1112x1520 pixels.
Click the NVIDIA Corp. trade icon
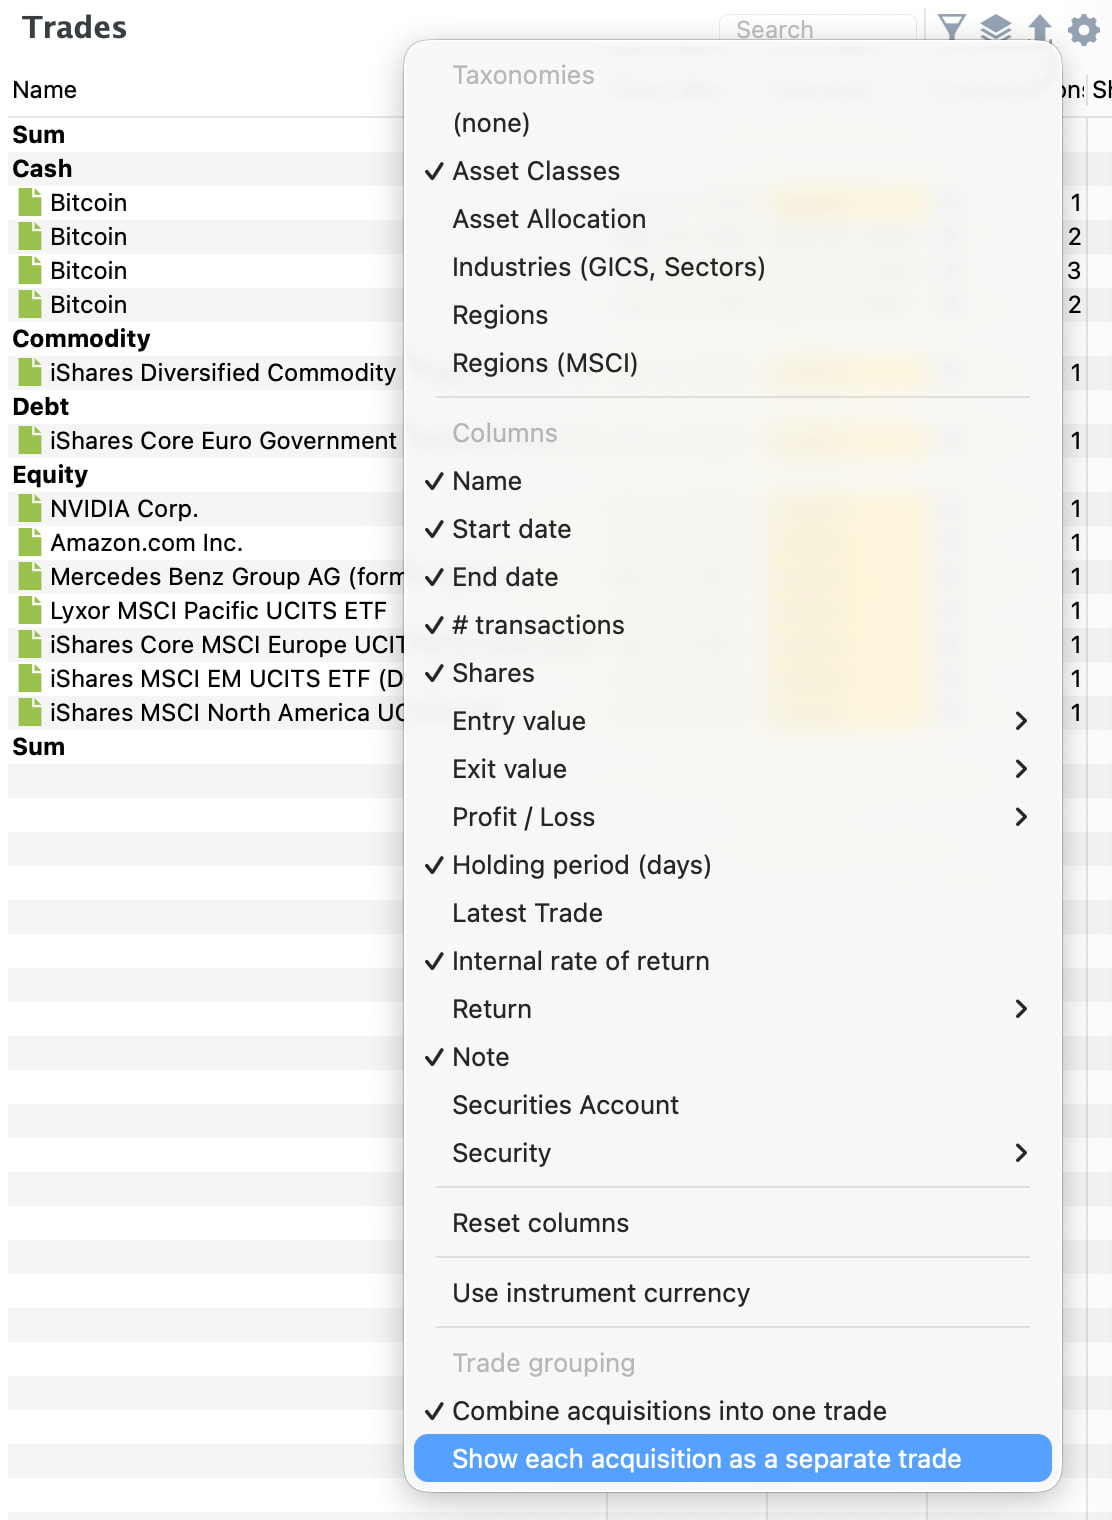(31, 509)
